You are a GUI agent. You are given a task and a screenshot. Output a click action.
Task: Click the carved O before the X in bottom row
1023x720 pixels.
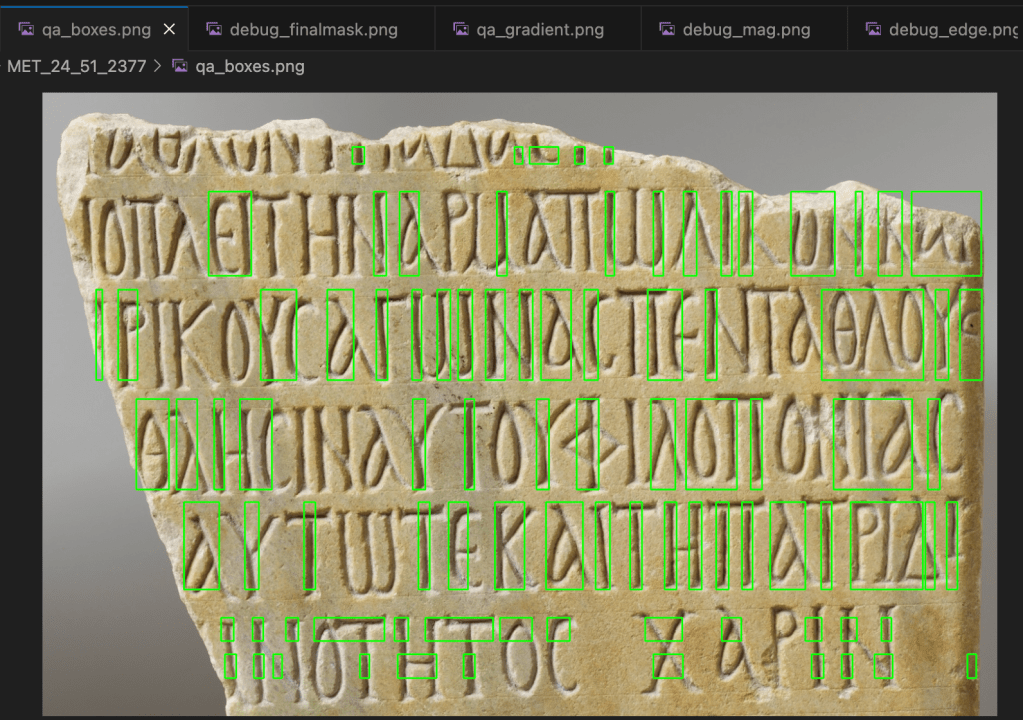[519, 655]
